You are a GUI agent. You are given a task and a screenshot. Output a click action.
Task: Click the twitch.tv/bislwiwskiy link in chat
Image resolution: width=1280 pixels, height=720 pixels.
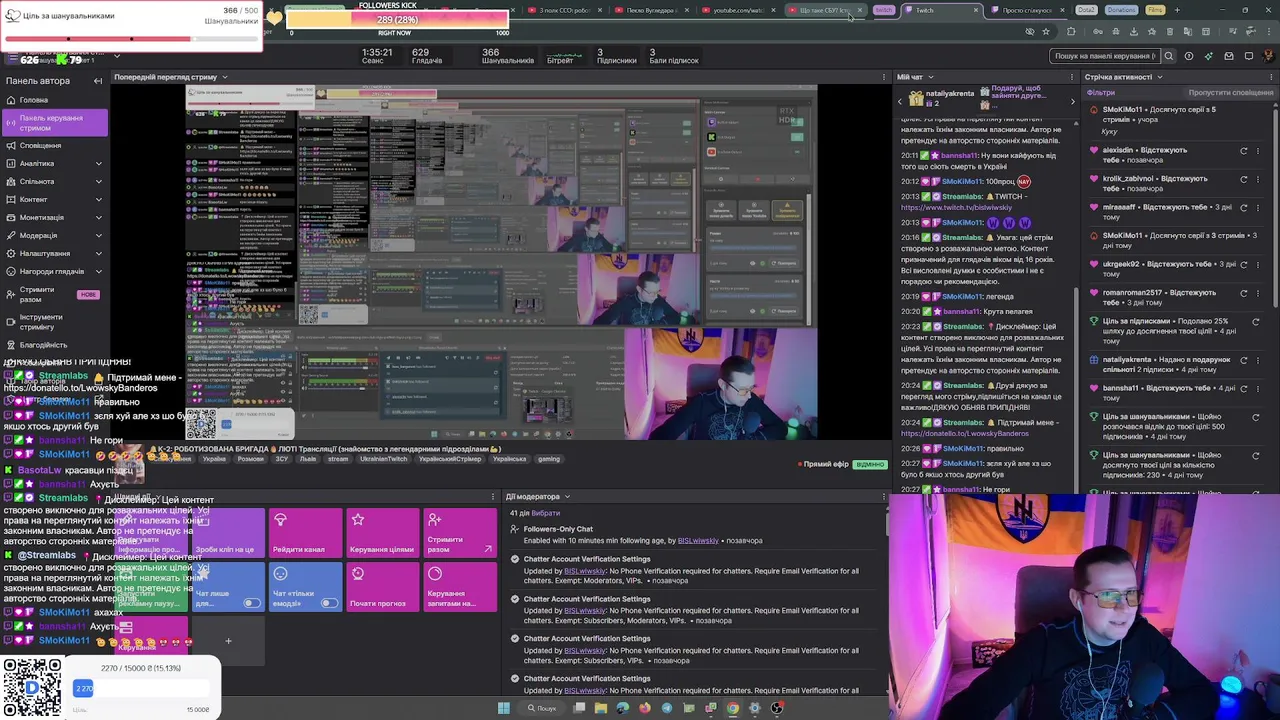tap(956, 208)
